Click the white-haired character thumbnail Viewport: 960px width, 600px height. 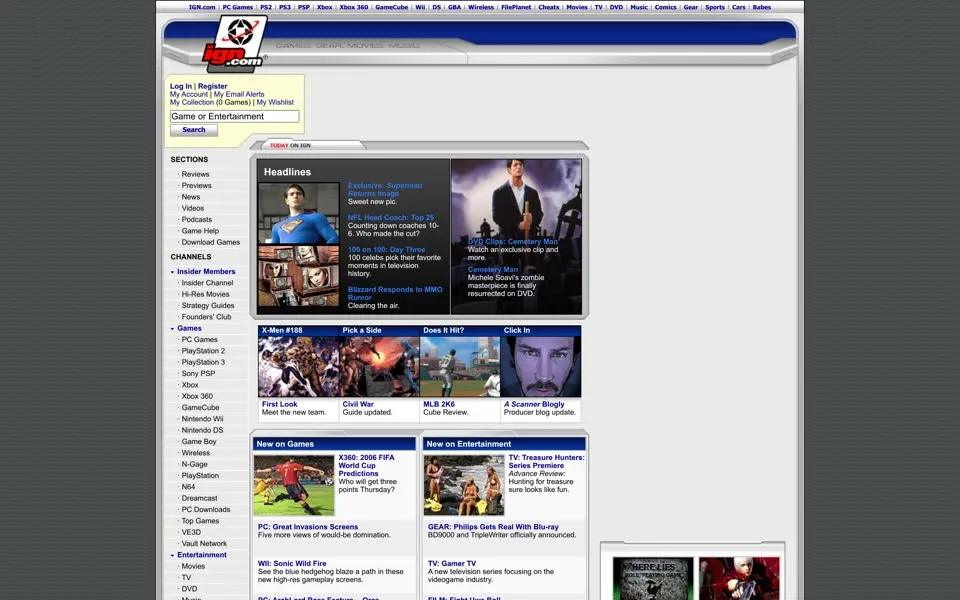coord(740,579)
